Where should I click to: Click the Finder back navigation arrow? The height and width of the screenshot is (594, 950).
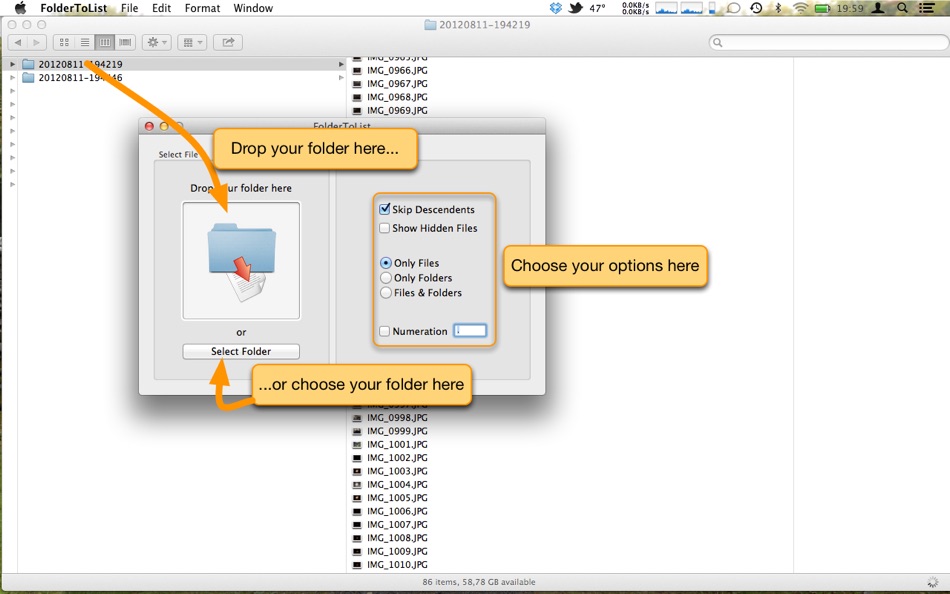pyautogui.click(x=18, y=42)
